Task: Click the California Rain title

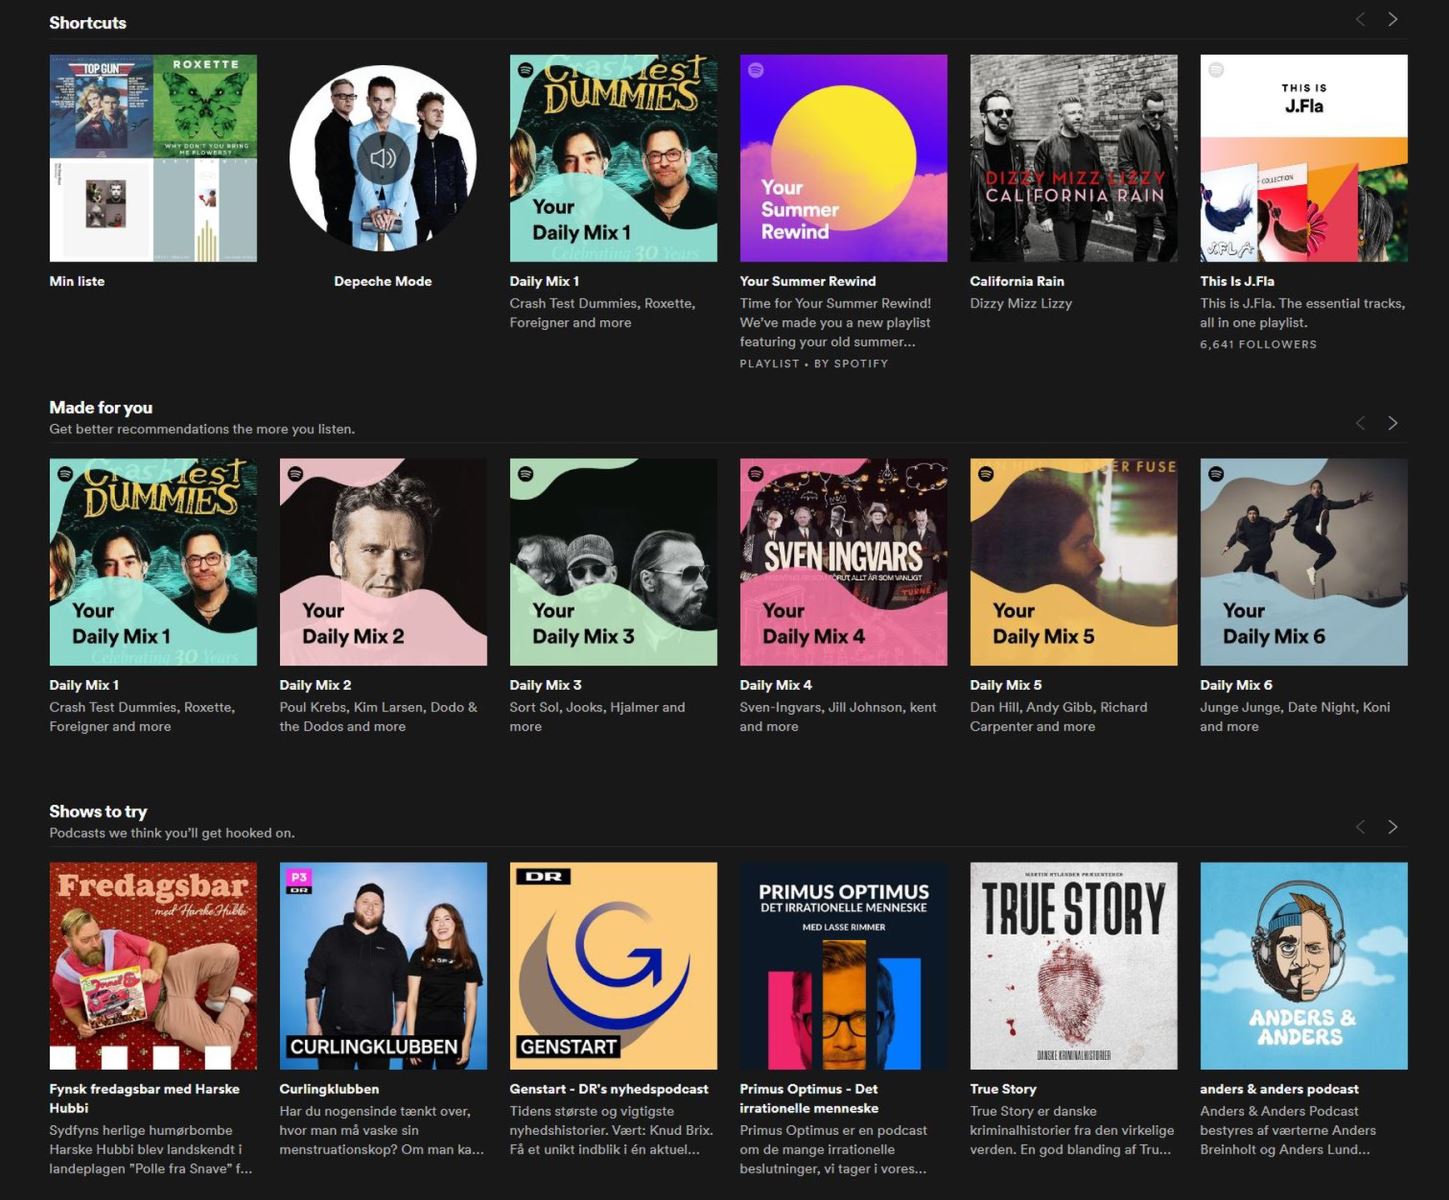Action: tap(1017, 281)
